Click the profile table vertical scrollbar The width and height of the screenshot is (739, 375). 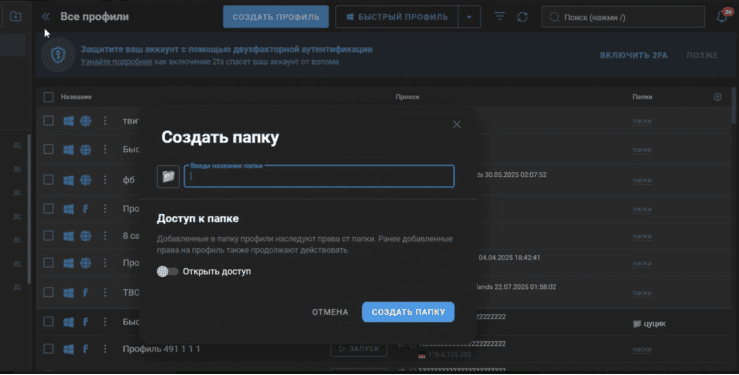734,106
